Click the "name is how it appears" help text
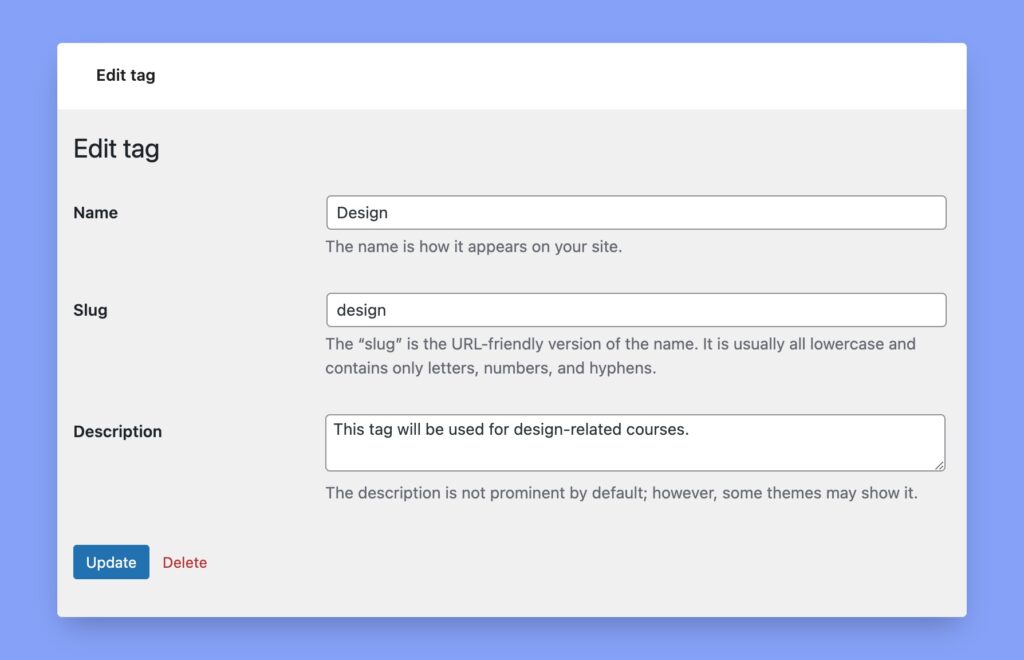 coord(473,246)
